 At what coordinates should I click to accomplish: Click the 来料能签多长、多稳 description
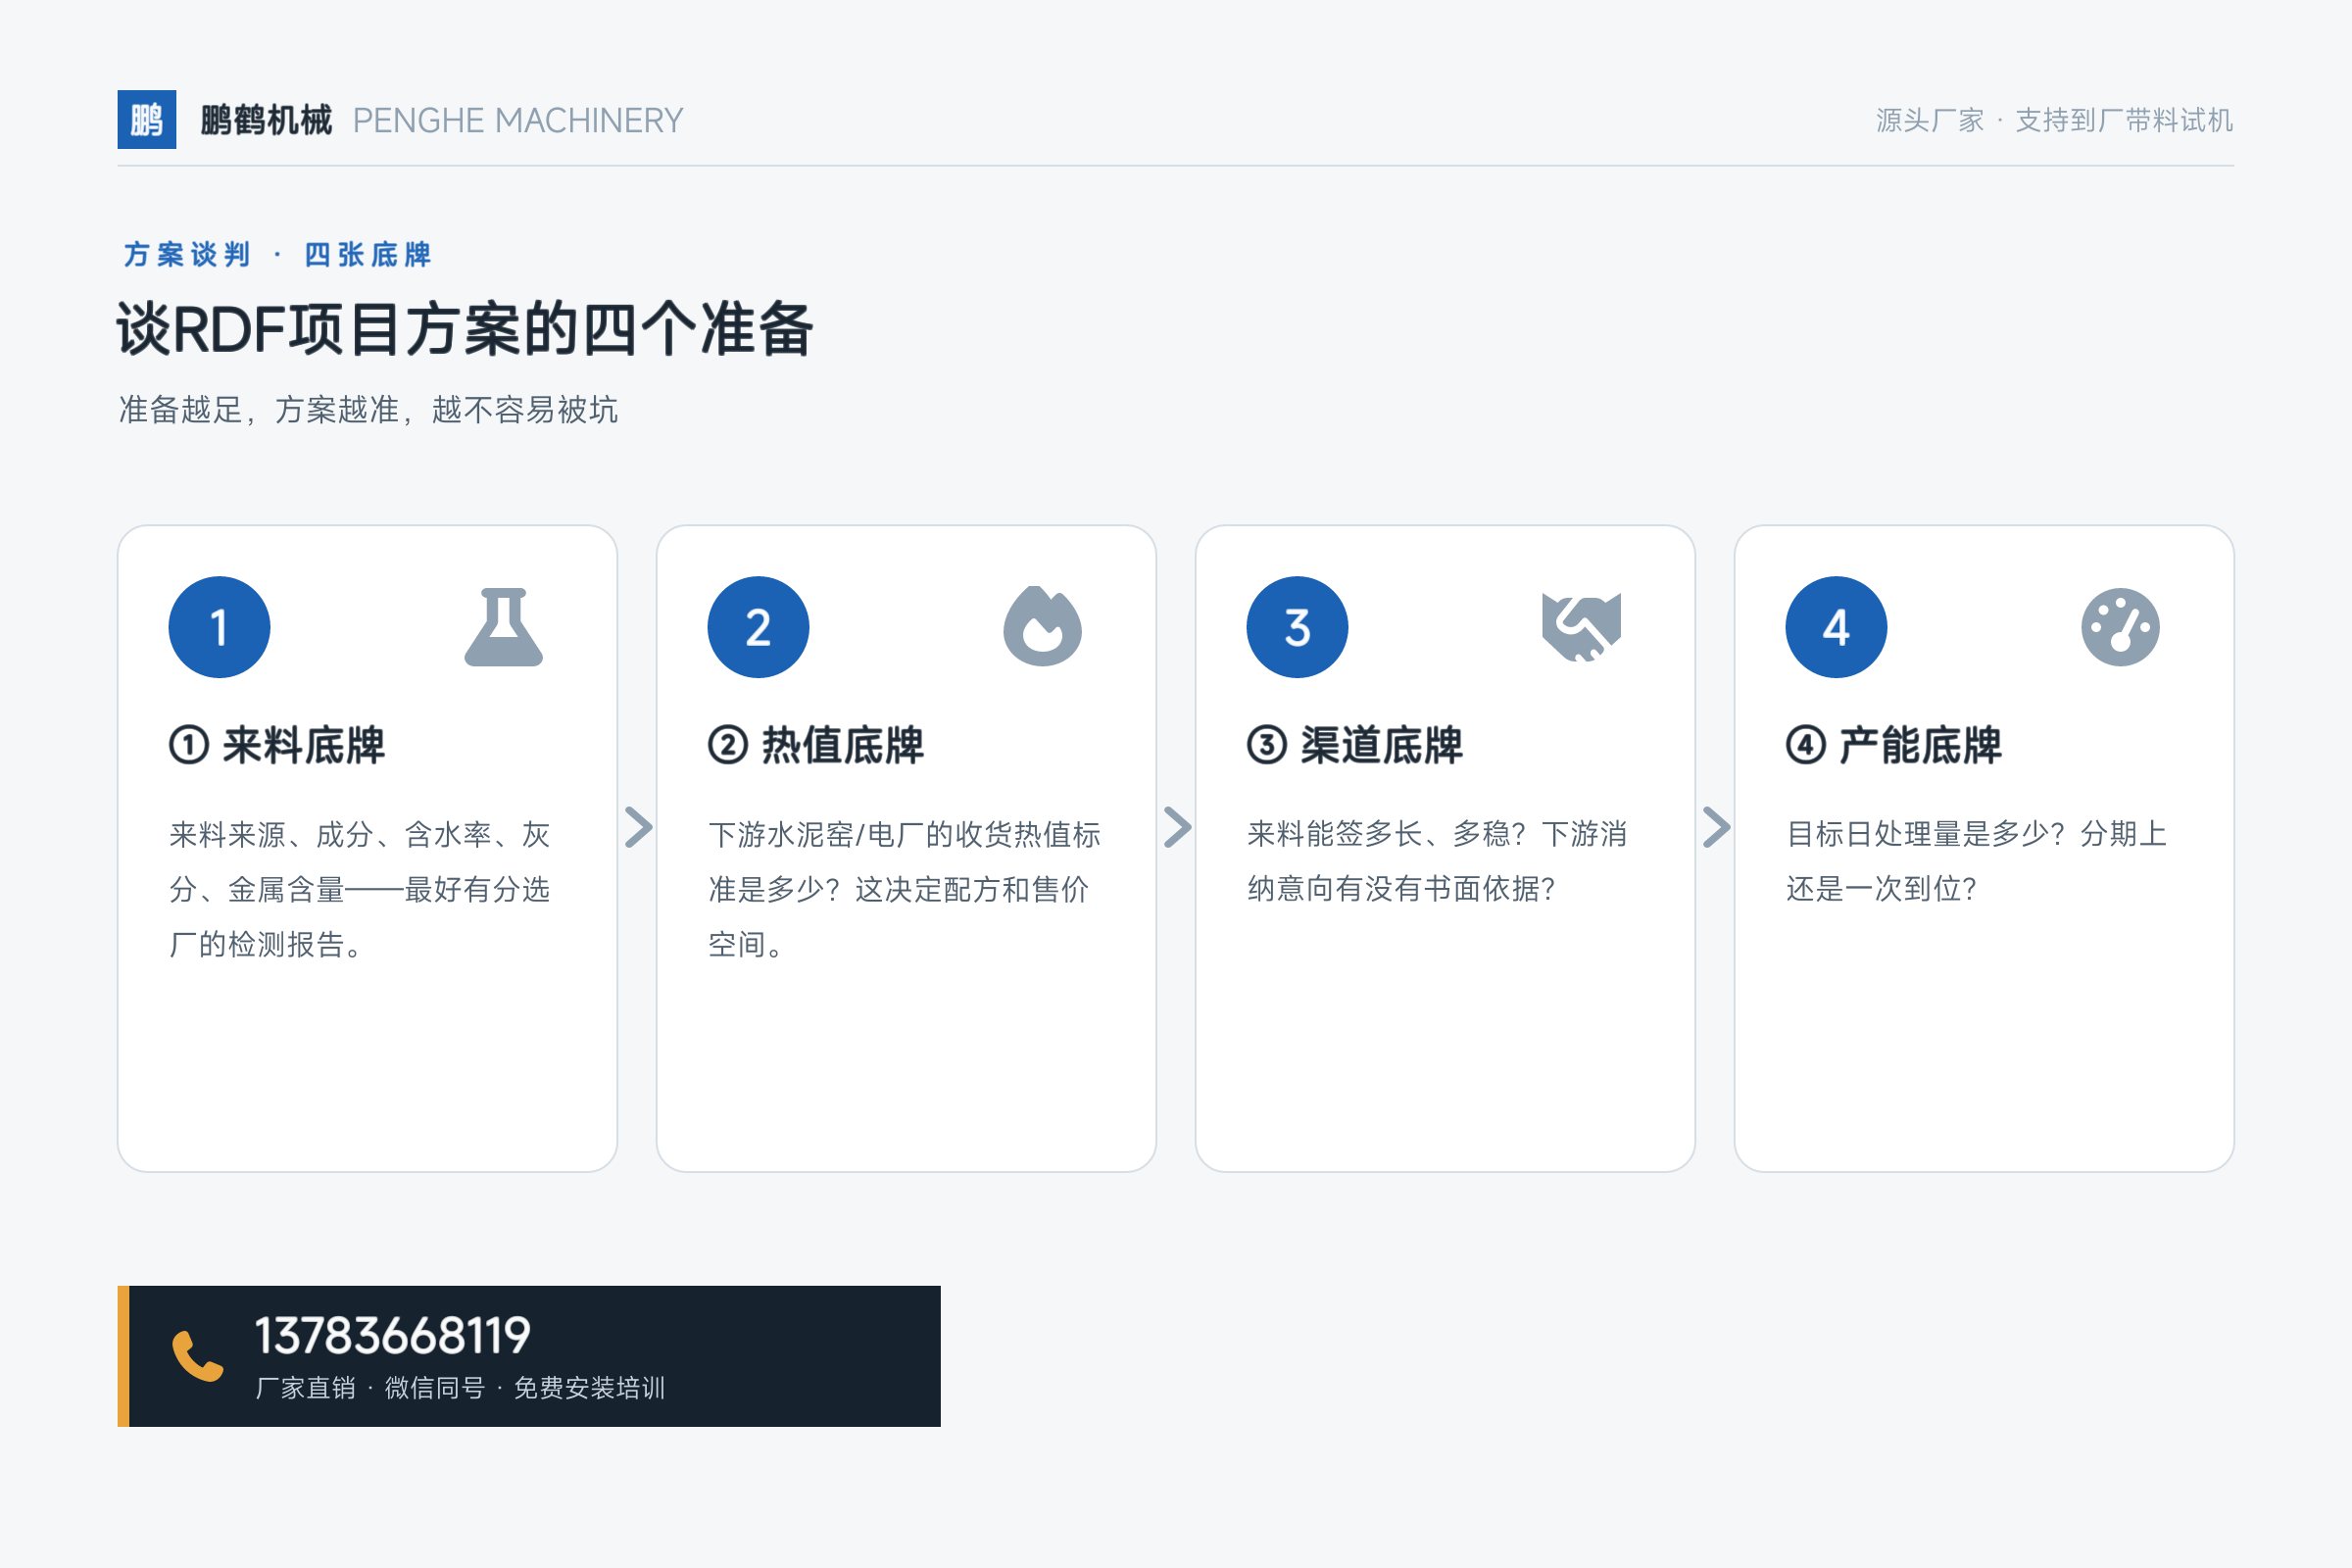click(1437, 861)
